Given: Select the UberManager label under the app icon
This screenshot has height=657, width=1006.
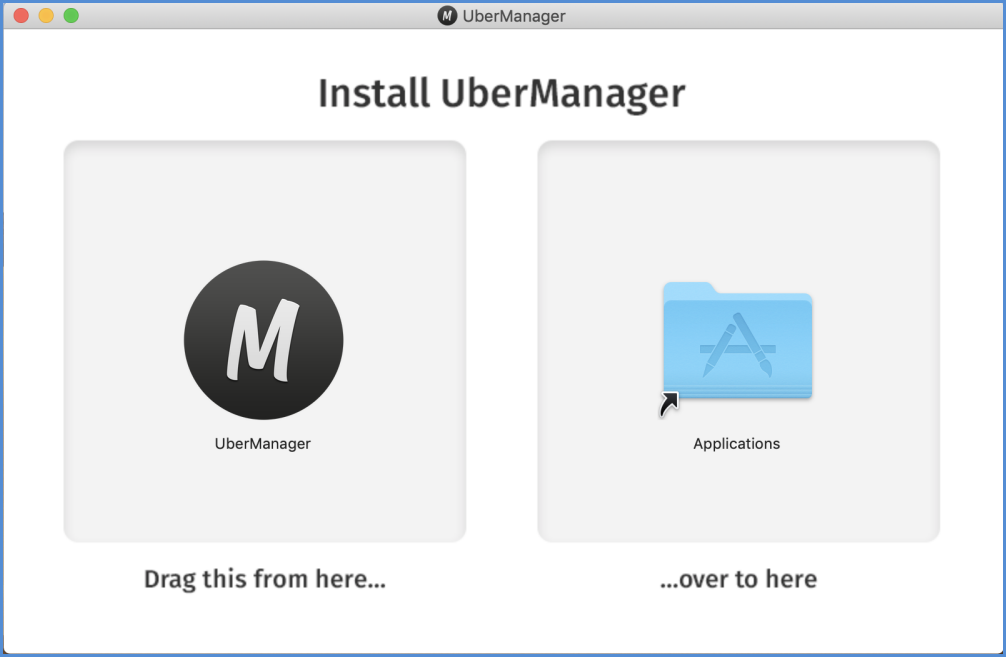Looking at the screenshot, I should [x=263, y=444].
